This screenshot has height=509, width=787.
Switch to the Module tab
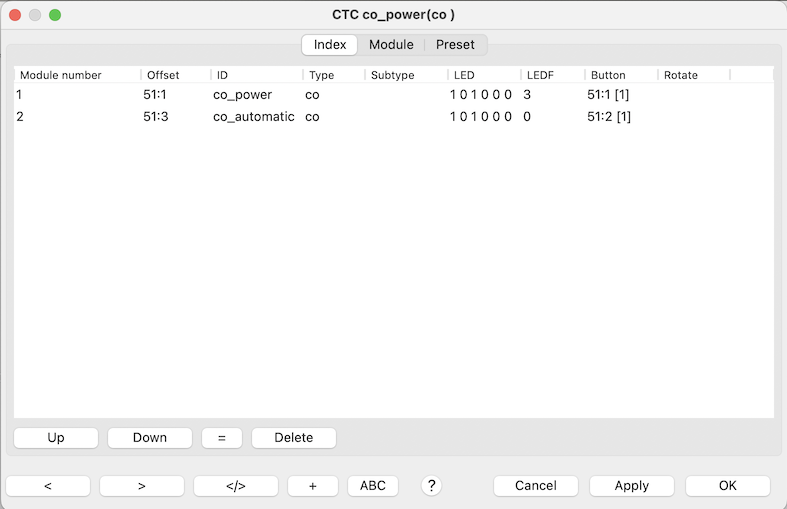click(x=391, y=45)
